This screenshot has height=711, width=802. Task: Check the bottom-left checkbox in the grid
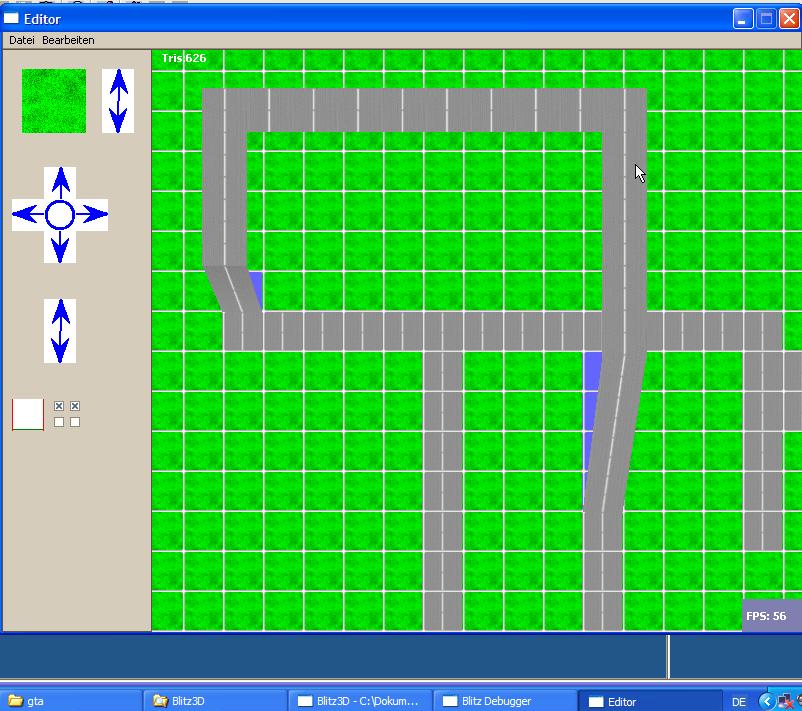coord(59,422)
